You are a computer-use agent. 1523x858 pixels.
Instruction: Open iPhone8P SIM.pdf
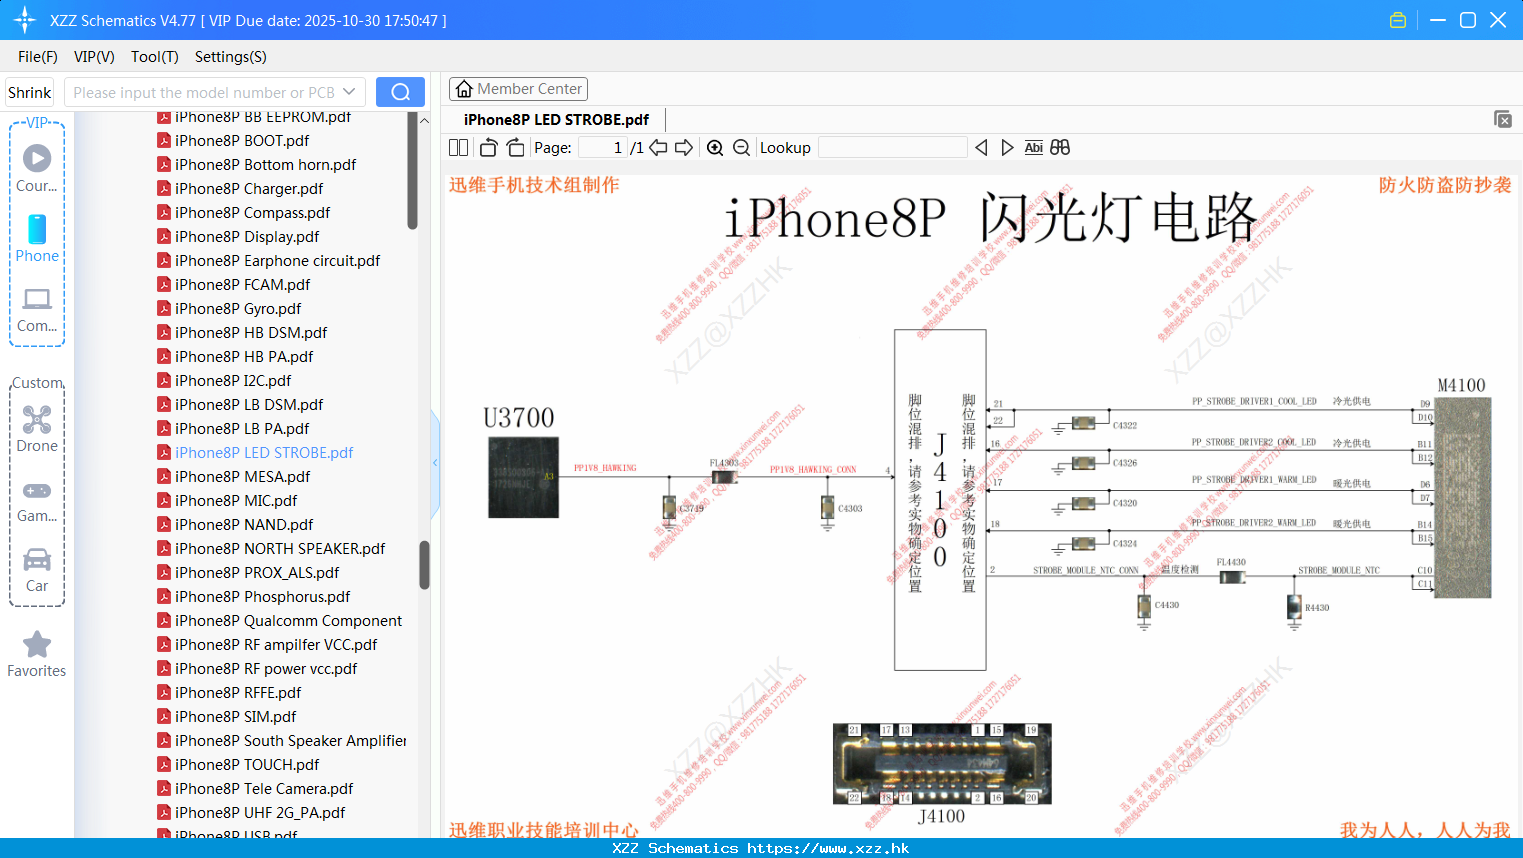[x=235, y=717]
